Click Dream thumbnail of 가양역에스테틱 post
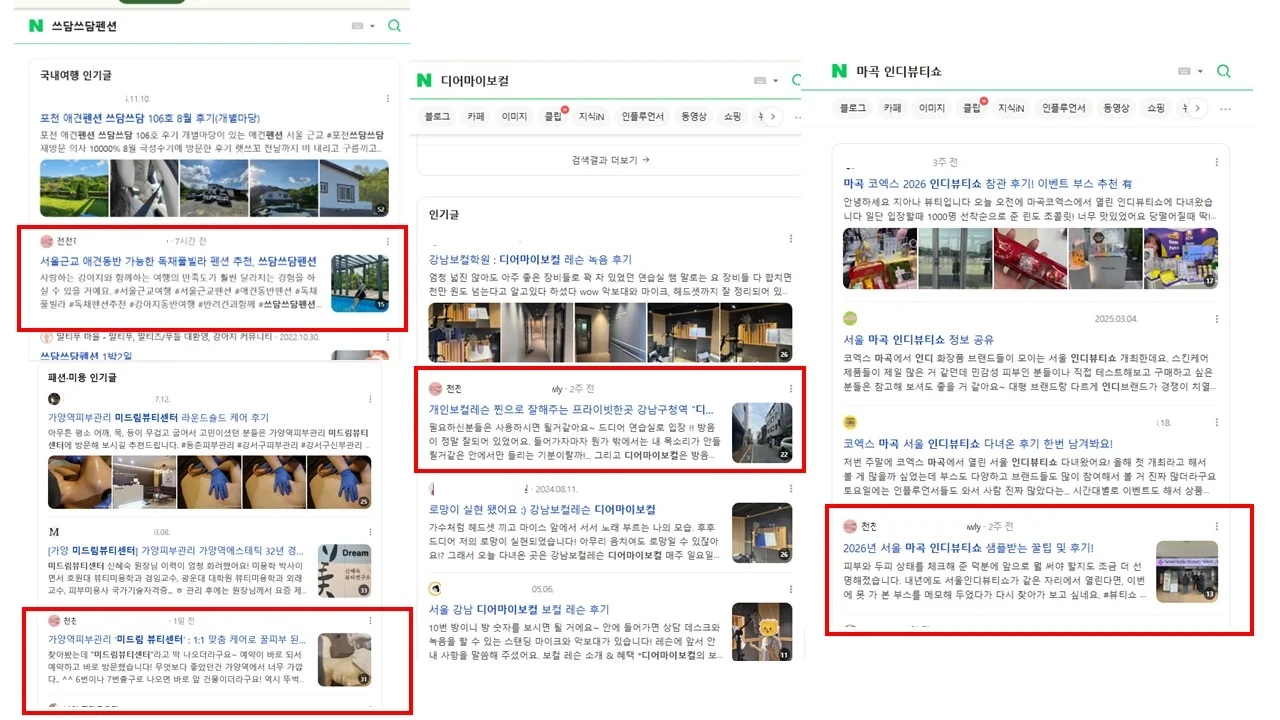 click(346, 571)
